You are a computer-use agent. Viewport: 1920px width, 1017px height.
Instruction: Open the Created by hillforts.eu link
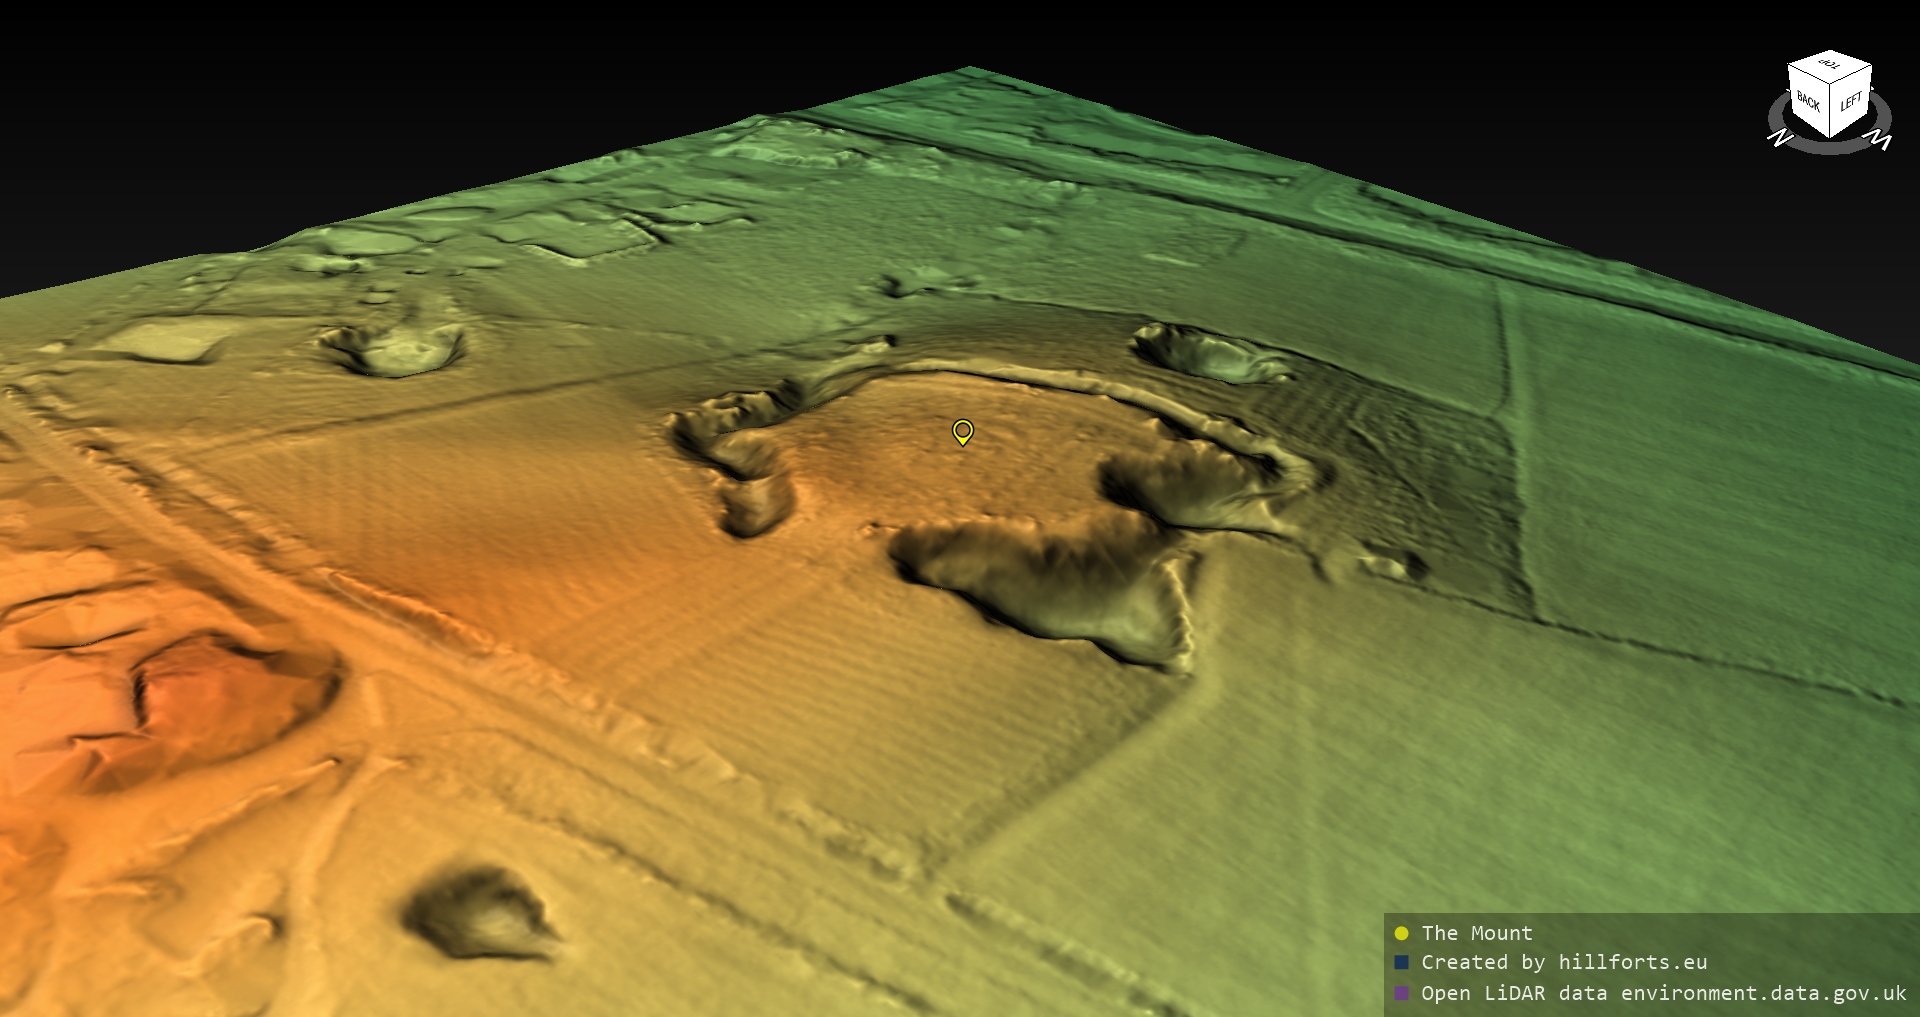pyautogui.click(x=1564, y=963)
